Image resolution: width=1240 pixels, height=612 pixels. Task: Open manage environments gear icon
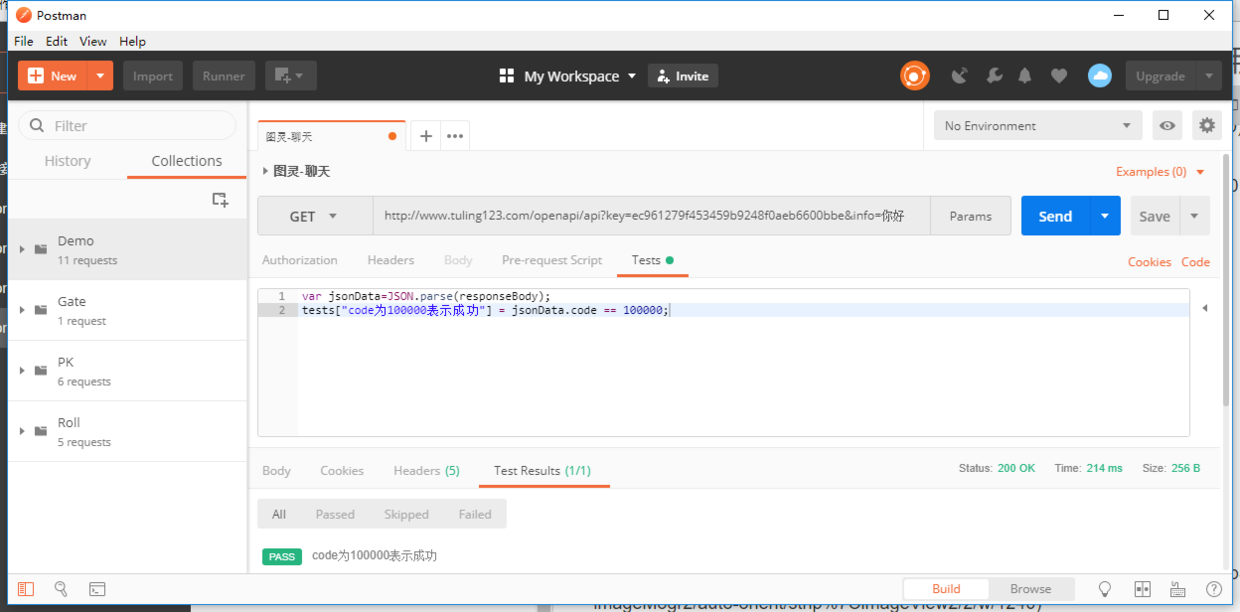(1207, 126)
